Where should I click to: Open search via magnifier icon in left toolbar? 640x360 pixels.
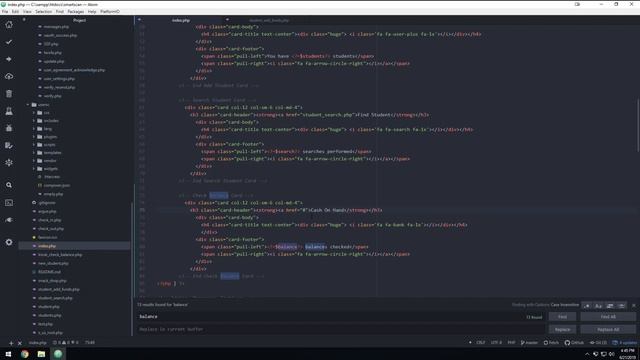[9, 185]
